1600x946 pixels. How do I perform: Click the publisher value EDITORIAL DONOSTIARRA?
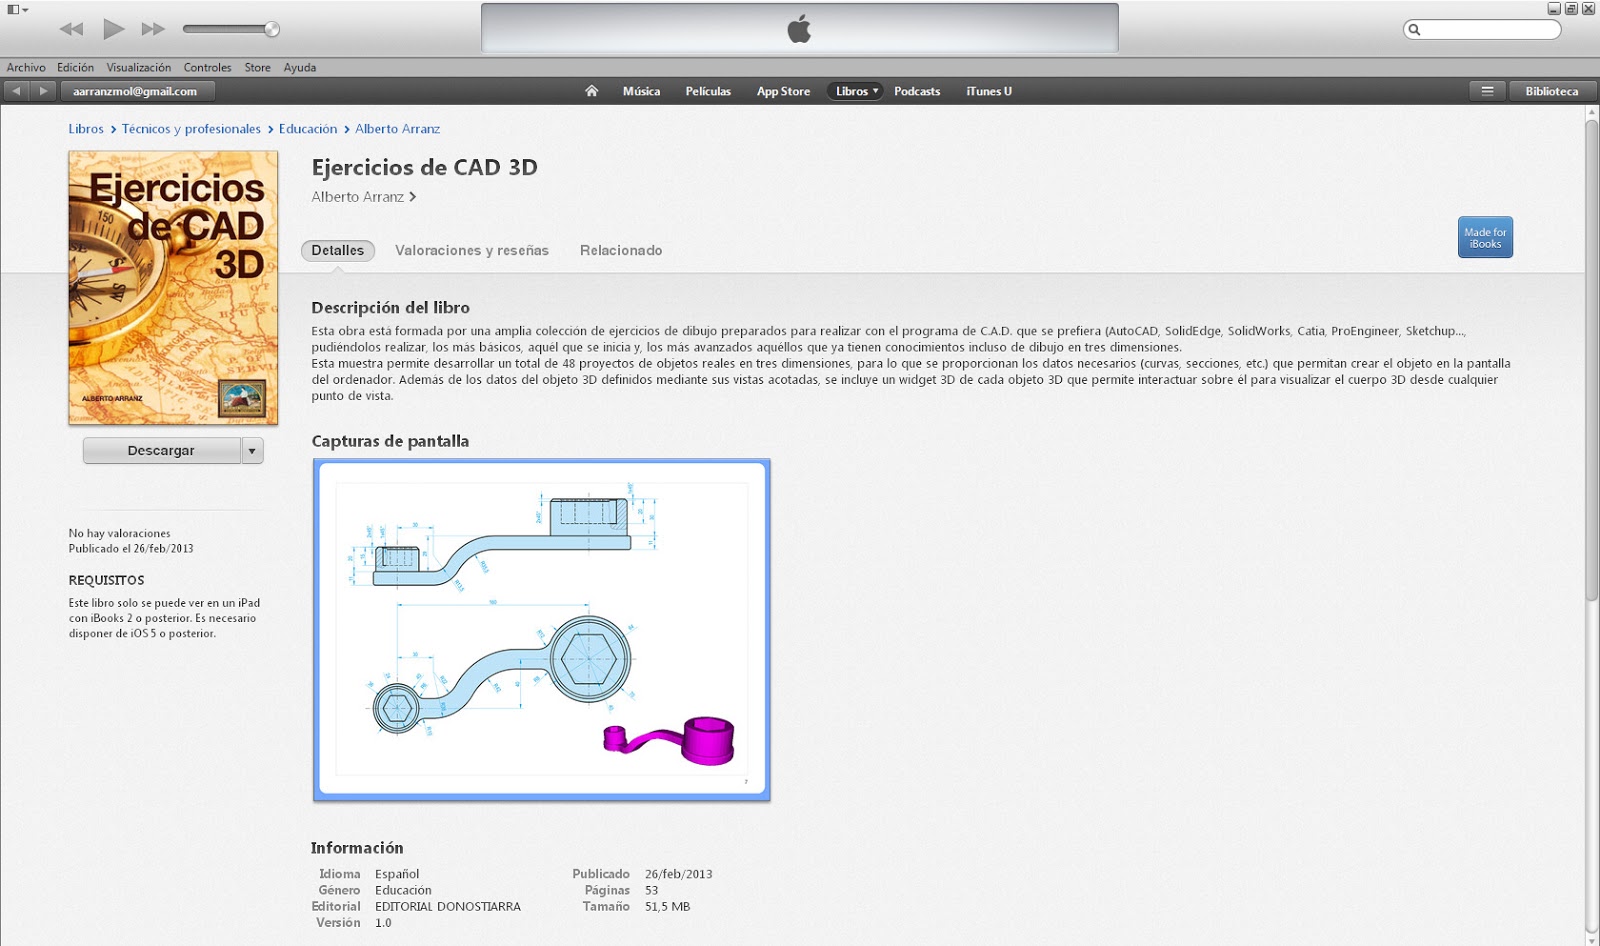448,907
